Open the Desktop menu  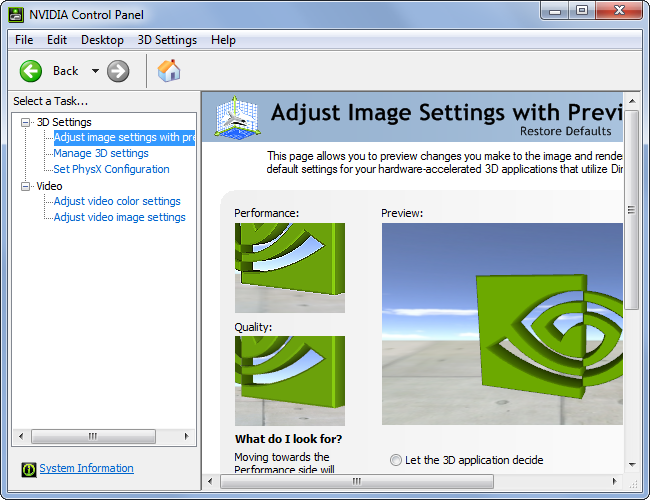tap(102, 40)
